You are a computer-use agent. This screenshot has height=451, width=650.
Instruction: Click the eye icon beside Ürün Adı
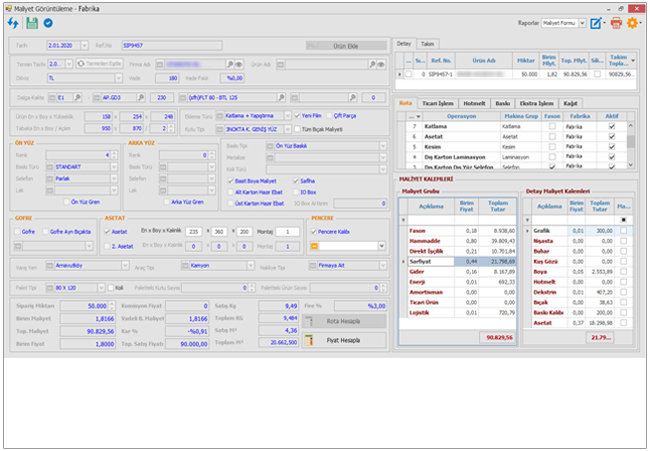(382, 63)
